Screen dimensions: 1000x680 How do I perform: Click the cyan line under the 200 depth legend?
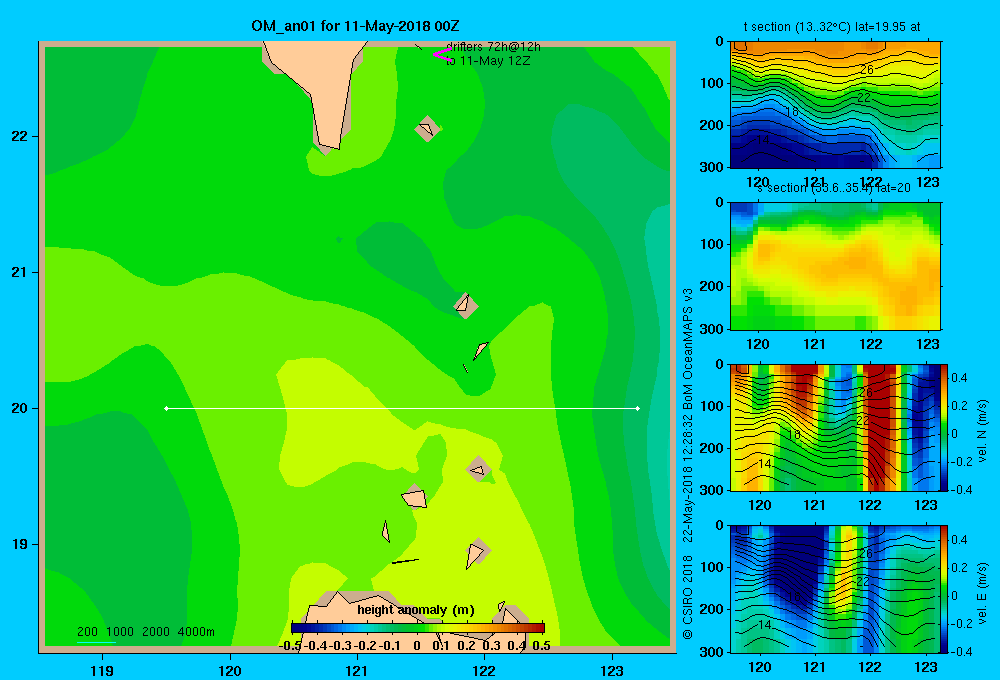point(96,642)
